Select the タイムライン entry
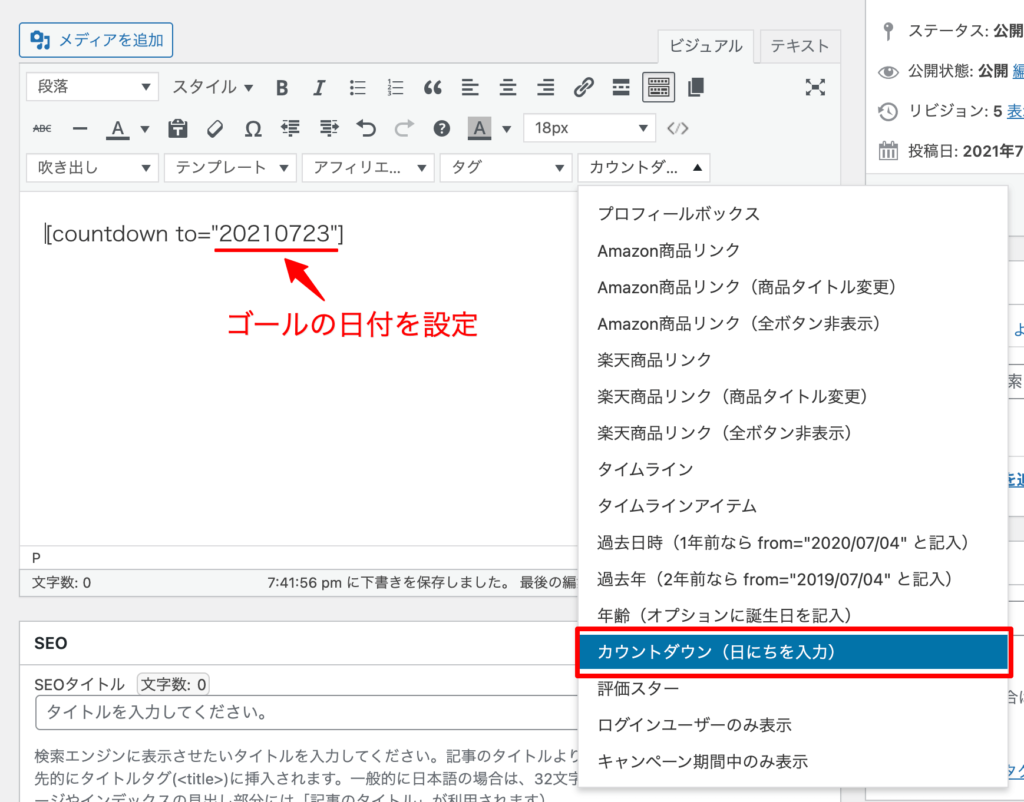 click(x=793, y=470)
